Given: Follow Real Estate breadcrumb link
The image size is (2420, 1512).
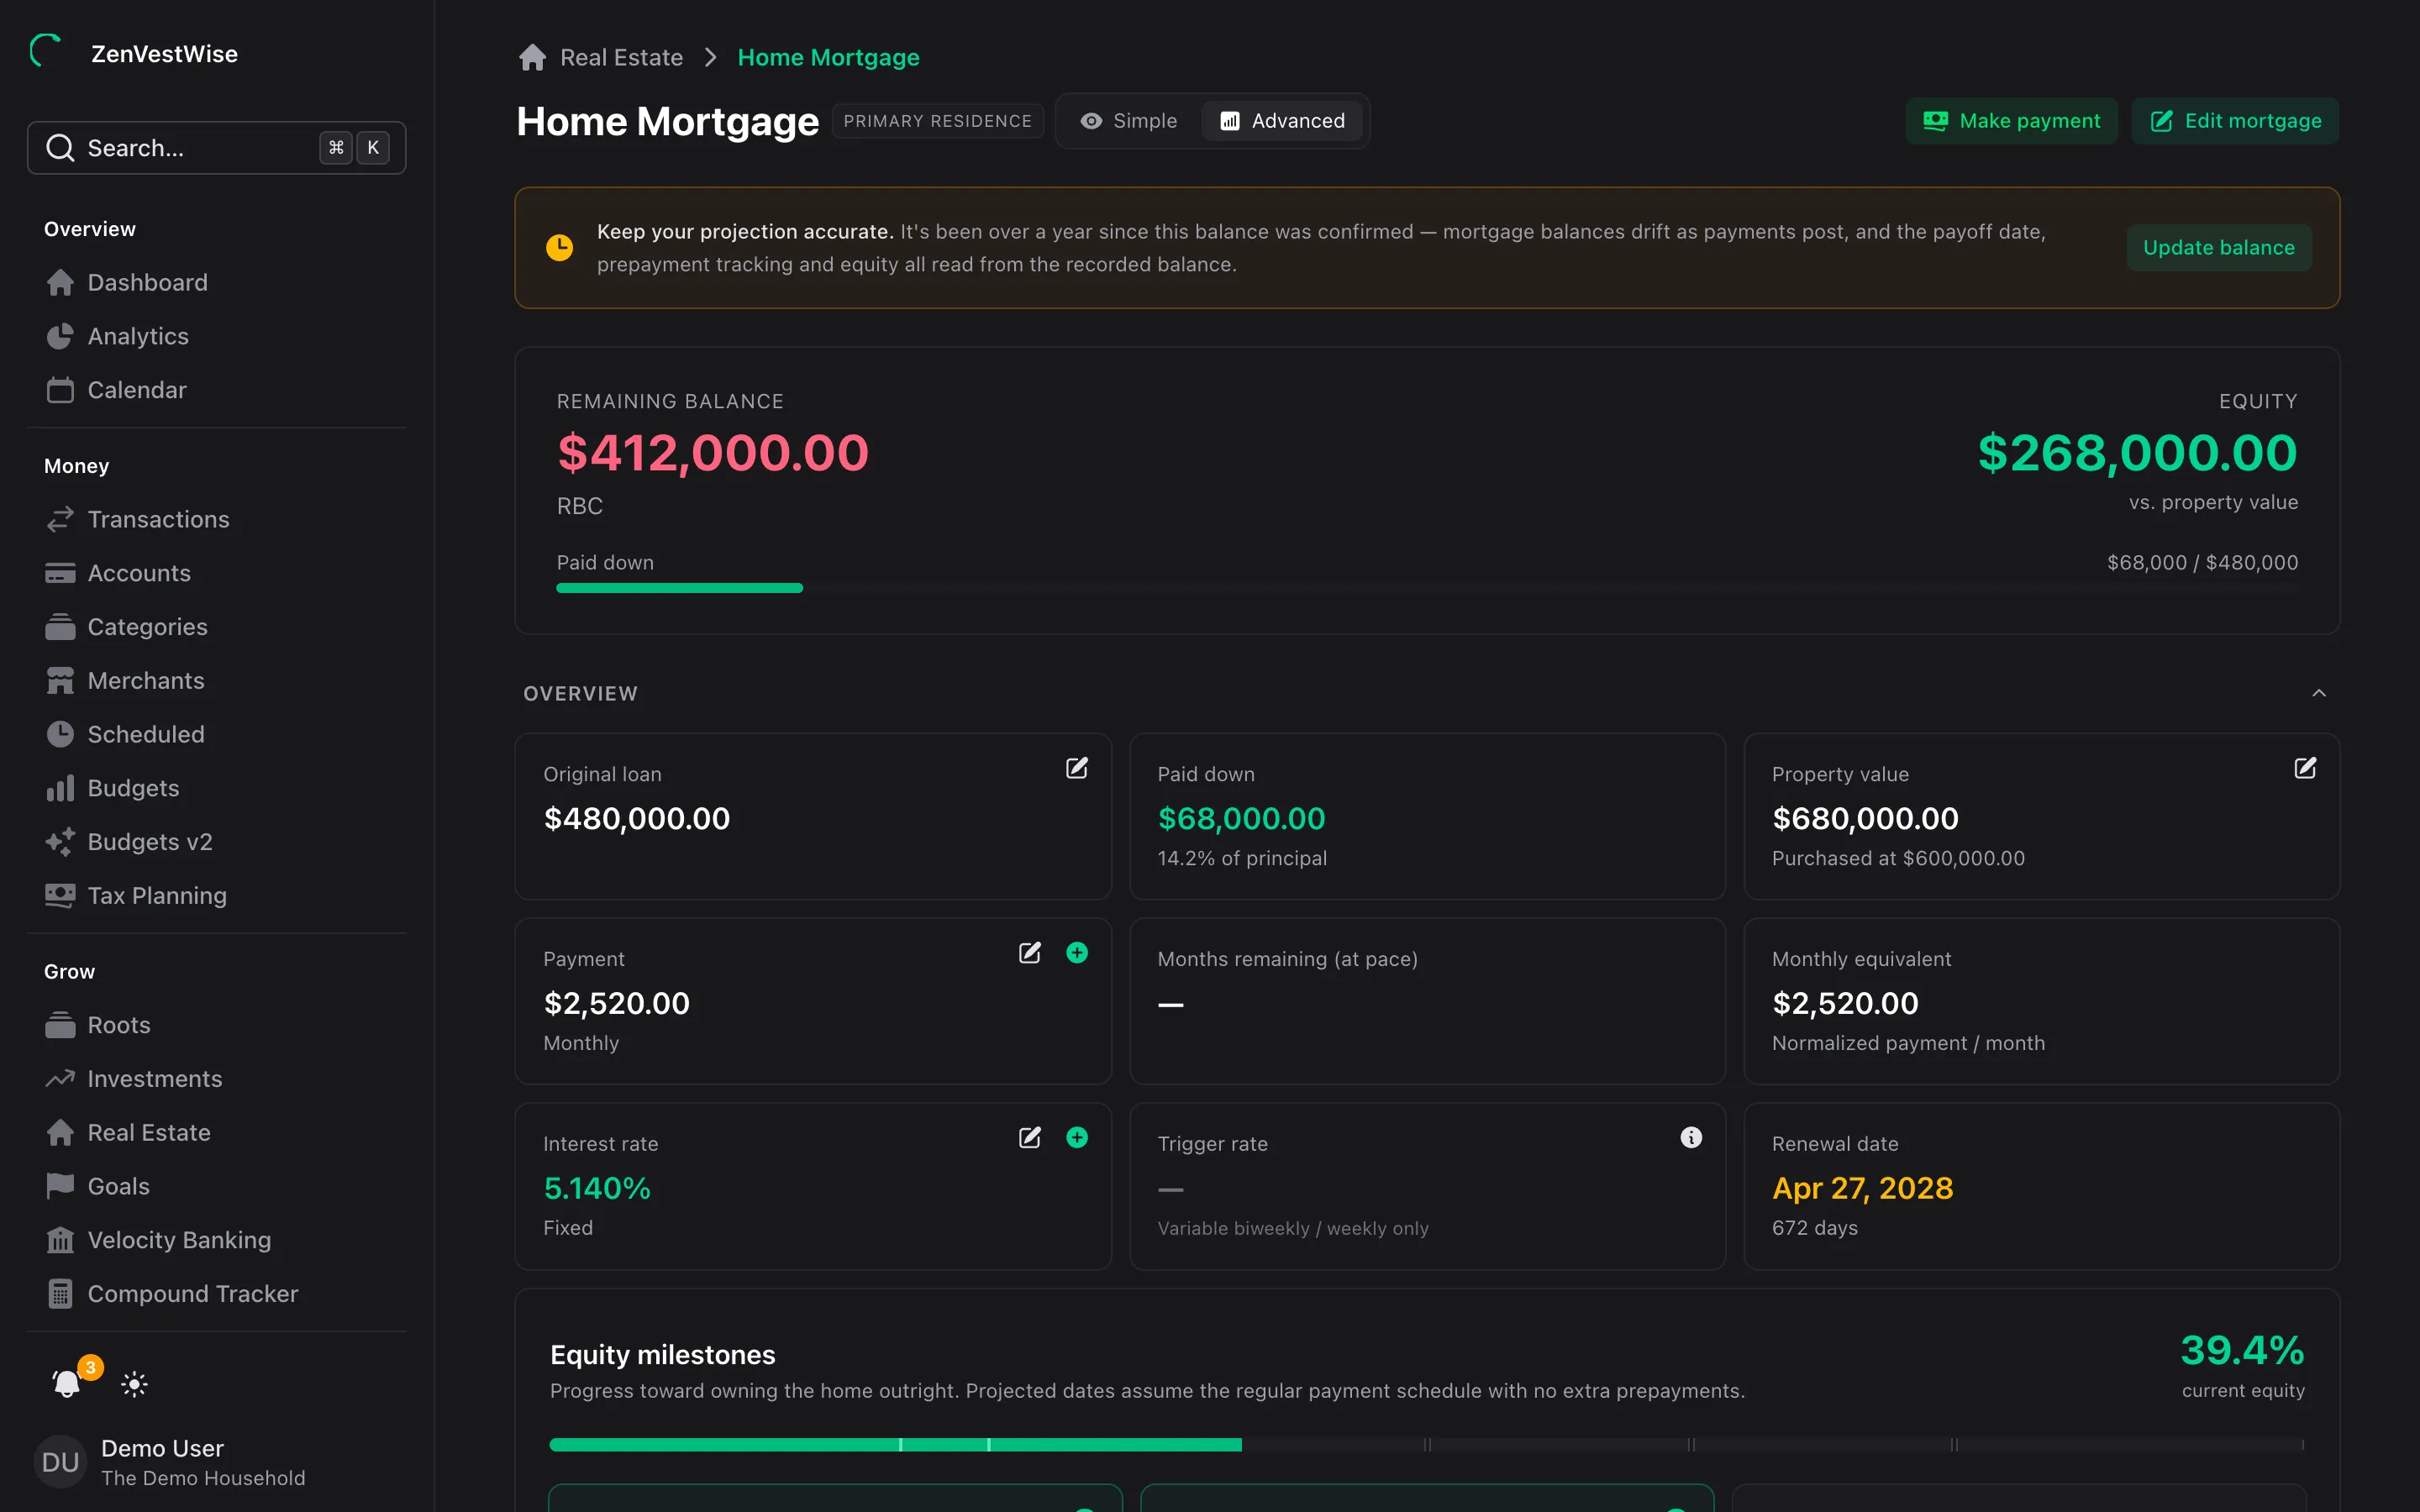Looking at the screenshot, I should [621, 57].
